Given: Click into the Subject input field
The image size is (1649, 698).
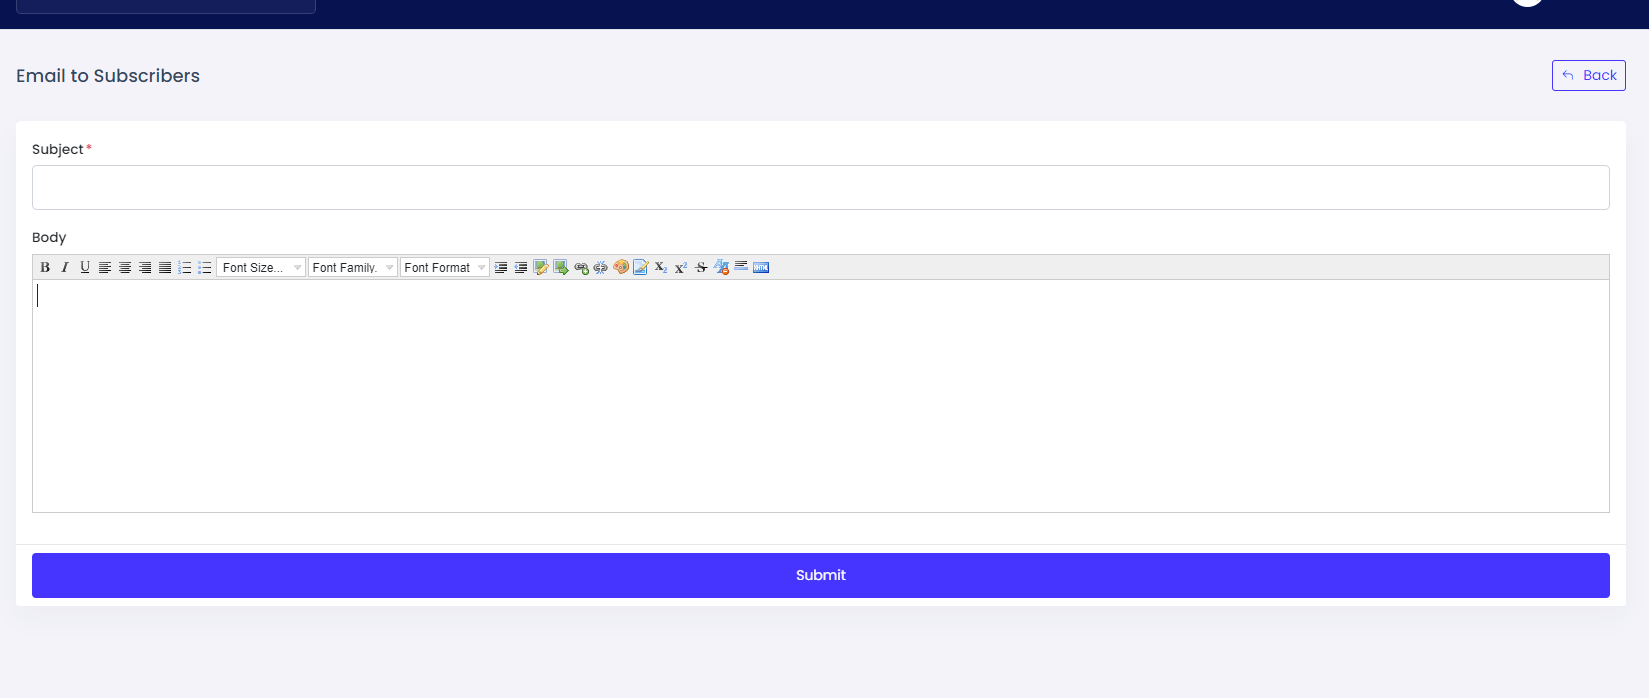Looking at the screenshot, I should (x=820, y=188).
